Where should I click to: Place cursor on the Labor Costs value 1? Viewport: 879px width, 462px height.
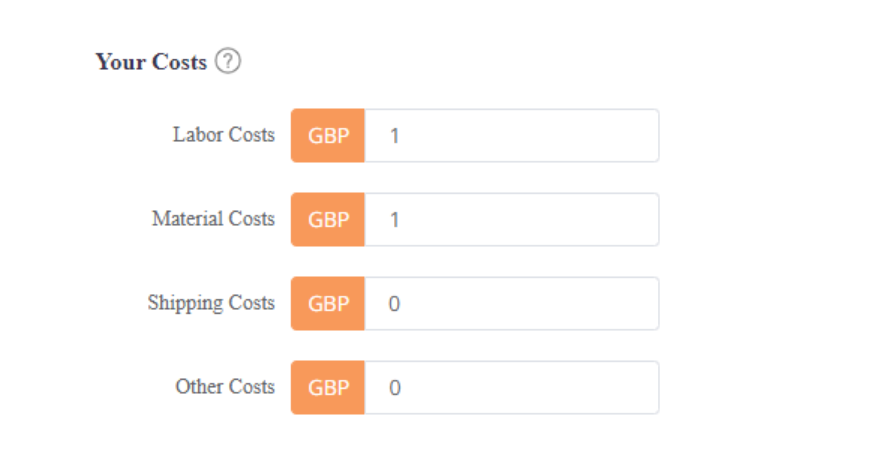395,135
